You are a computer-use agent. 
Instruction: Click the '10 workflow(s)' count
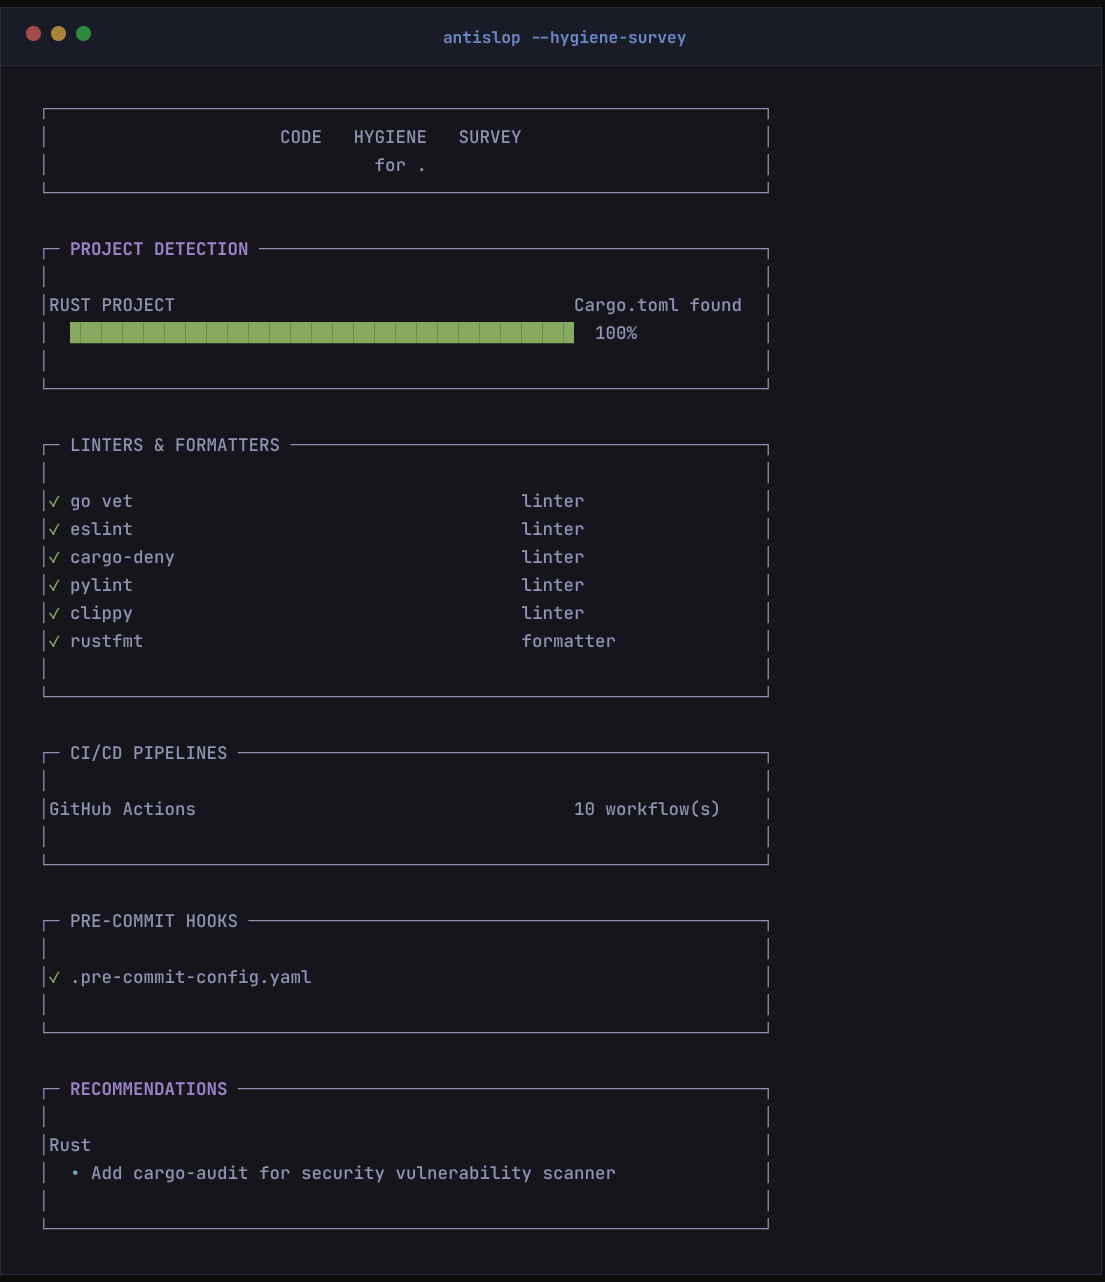click(647, 809)
